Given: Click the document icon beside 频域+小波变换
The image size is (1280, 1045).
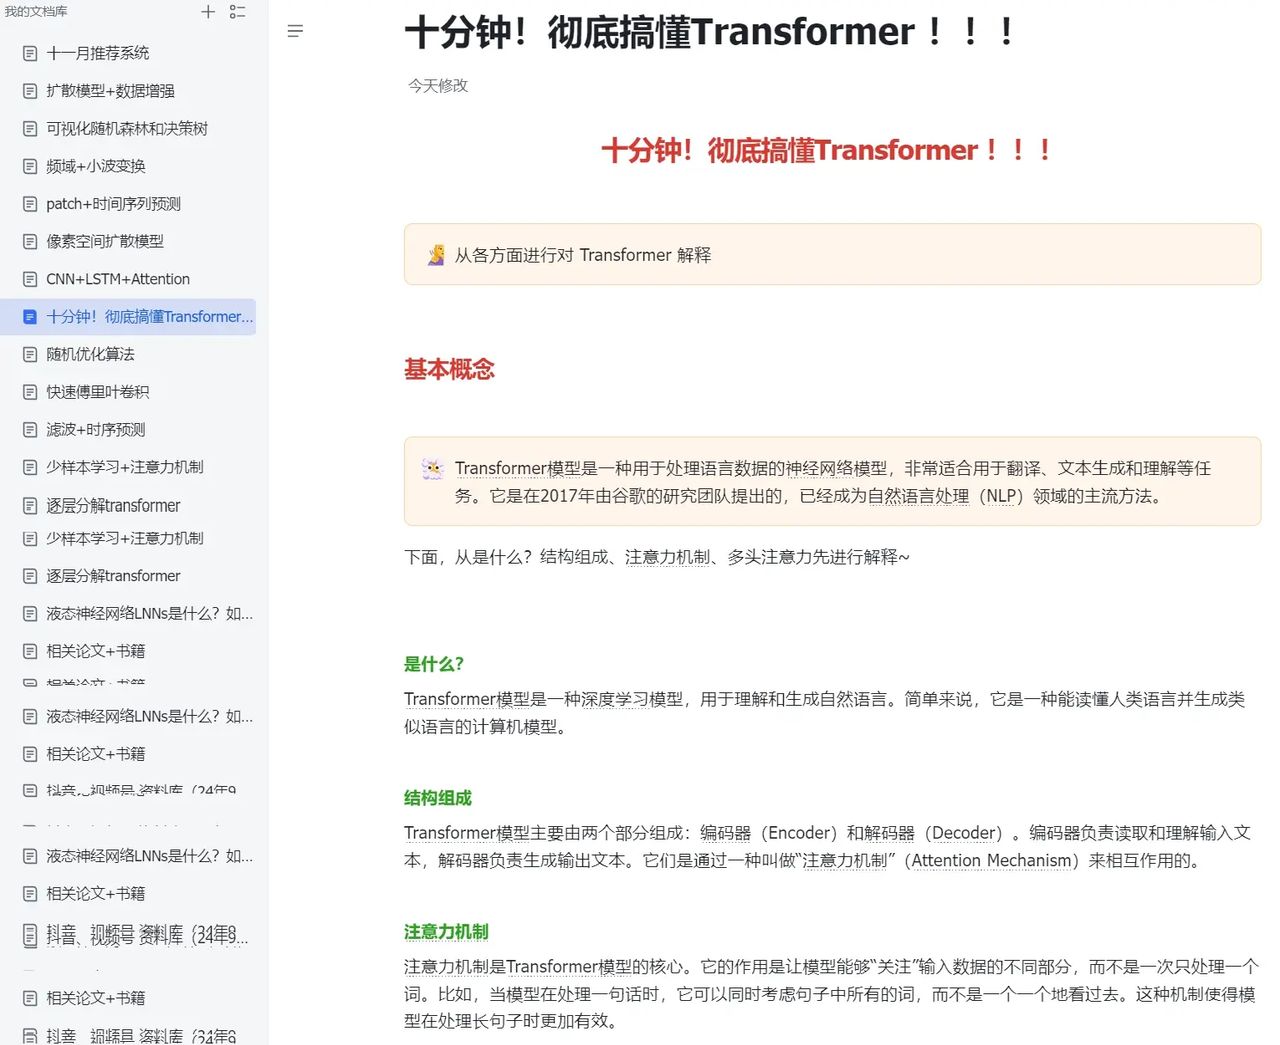Looking at the screenshot, I should coord(28,166).
